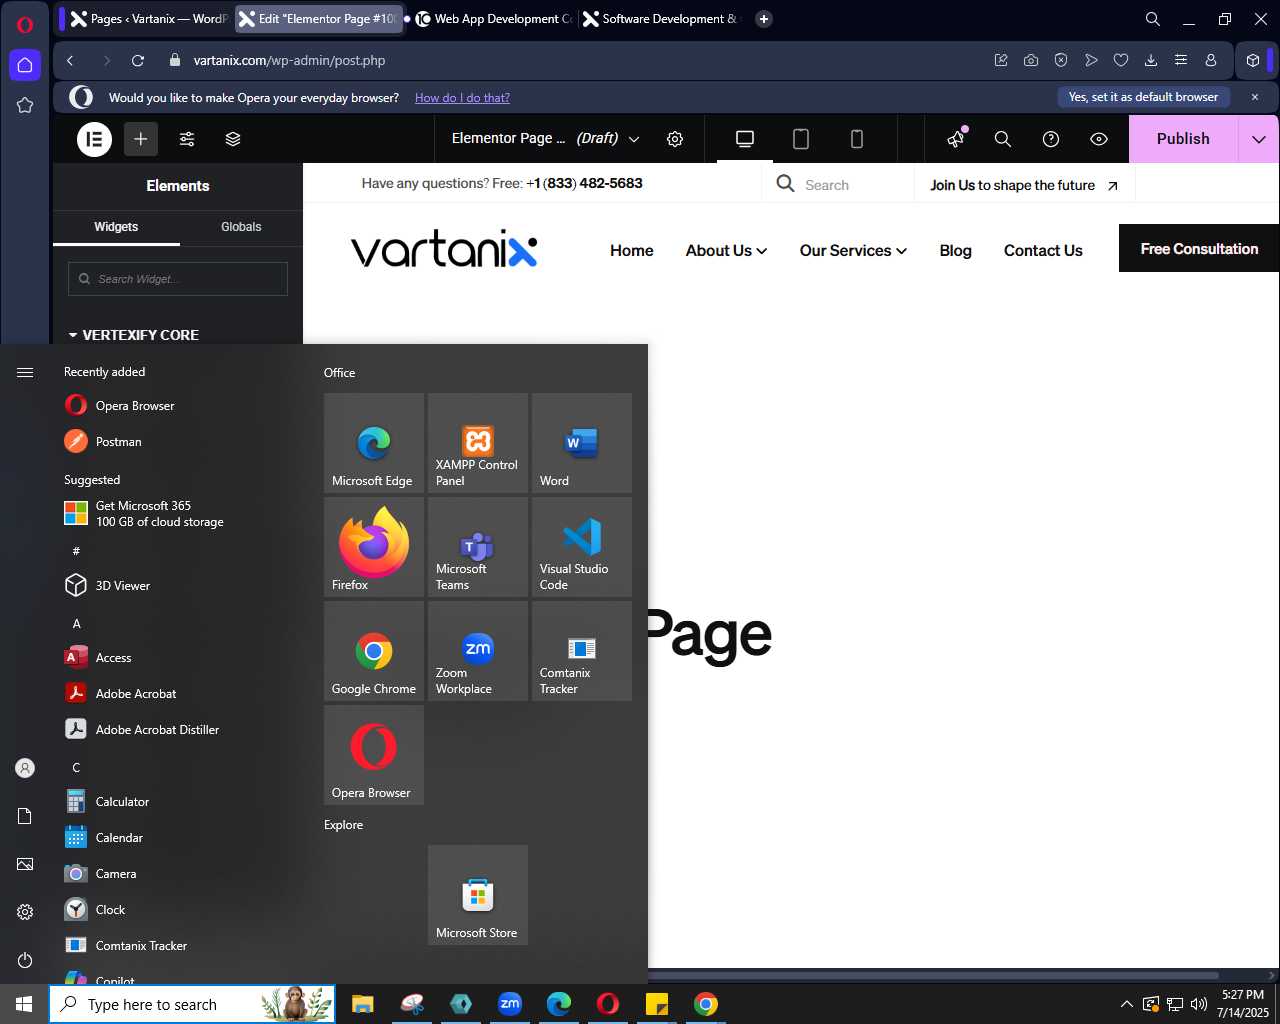The width and height of the screenshot is (1280, 1024).
Task: Launch Firefox tile
Action: tap(374, 547)
